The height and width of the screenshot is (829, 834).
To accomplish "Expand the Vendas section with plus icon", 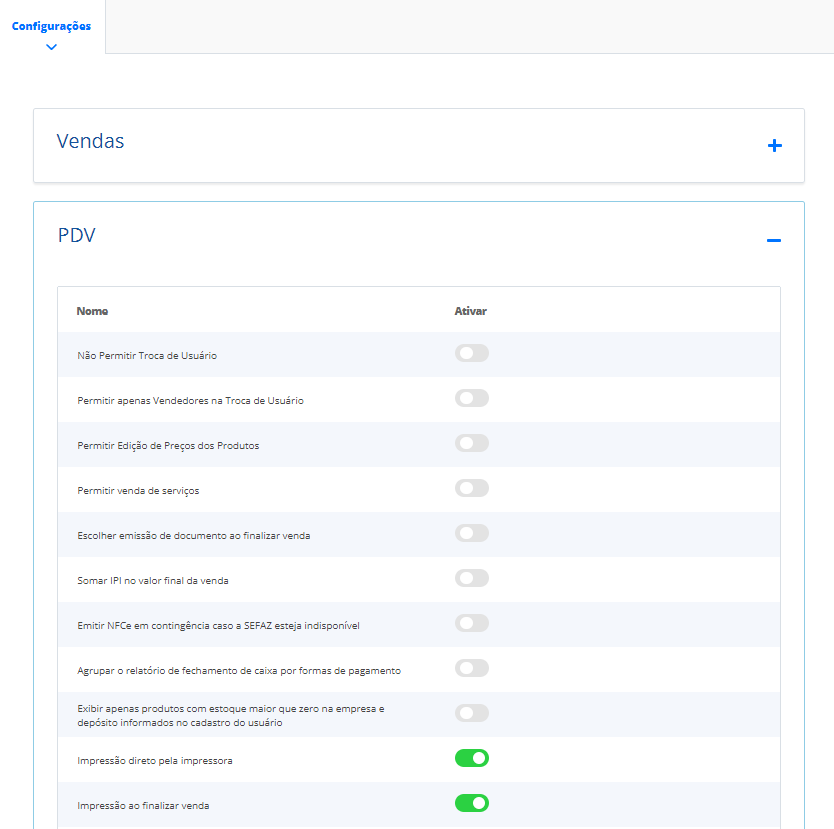I will 774,145.
